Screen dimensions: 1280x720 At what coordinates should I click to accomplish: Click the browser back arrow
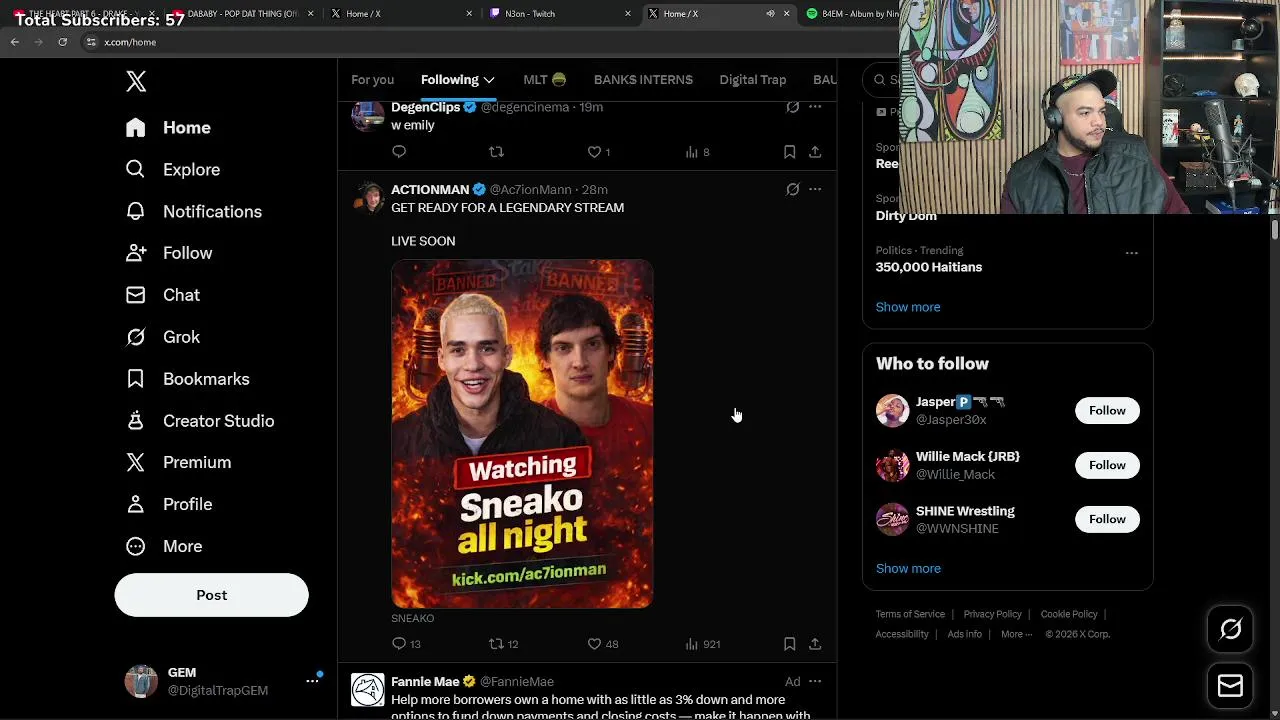point(15,42)
